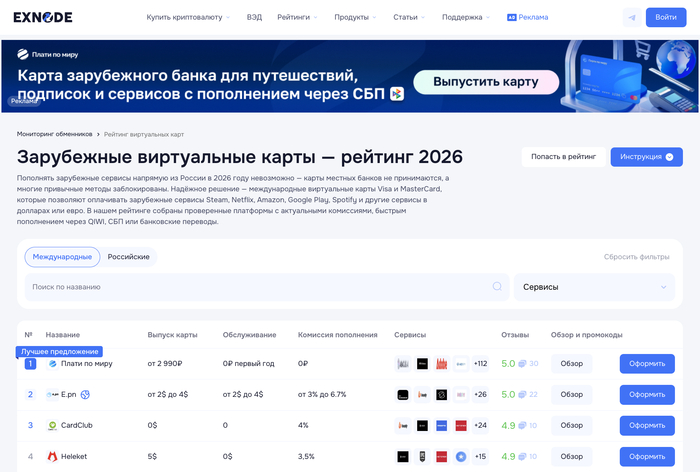Click the Мониторинг обменников breadcrumb link

point(54,134)
